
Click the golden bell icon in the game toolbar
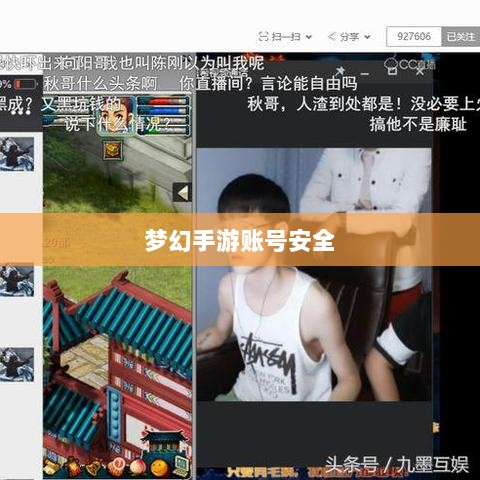point(94,467)
